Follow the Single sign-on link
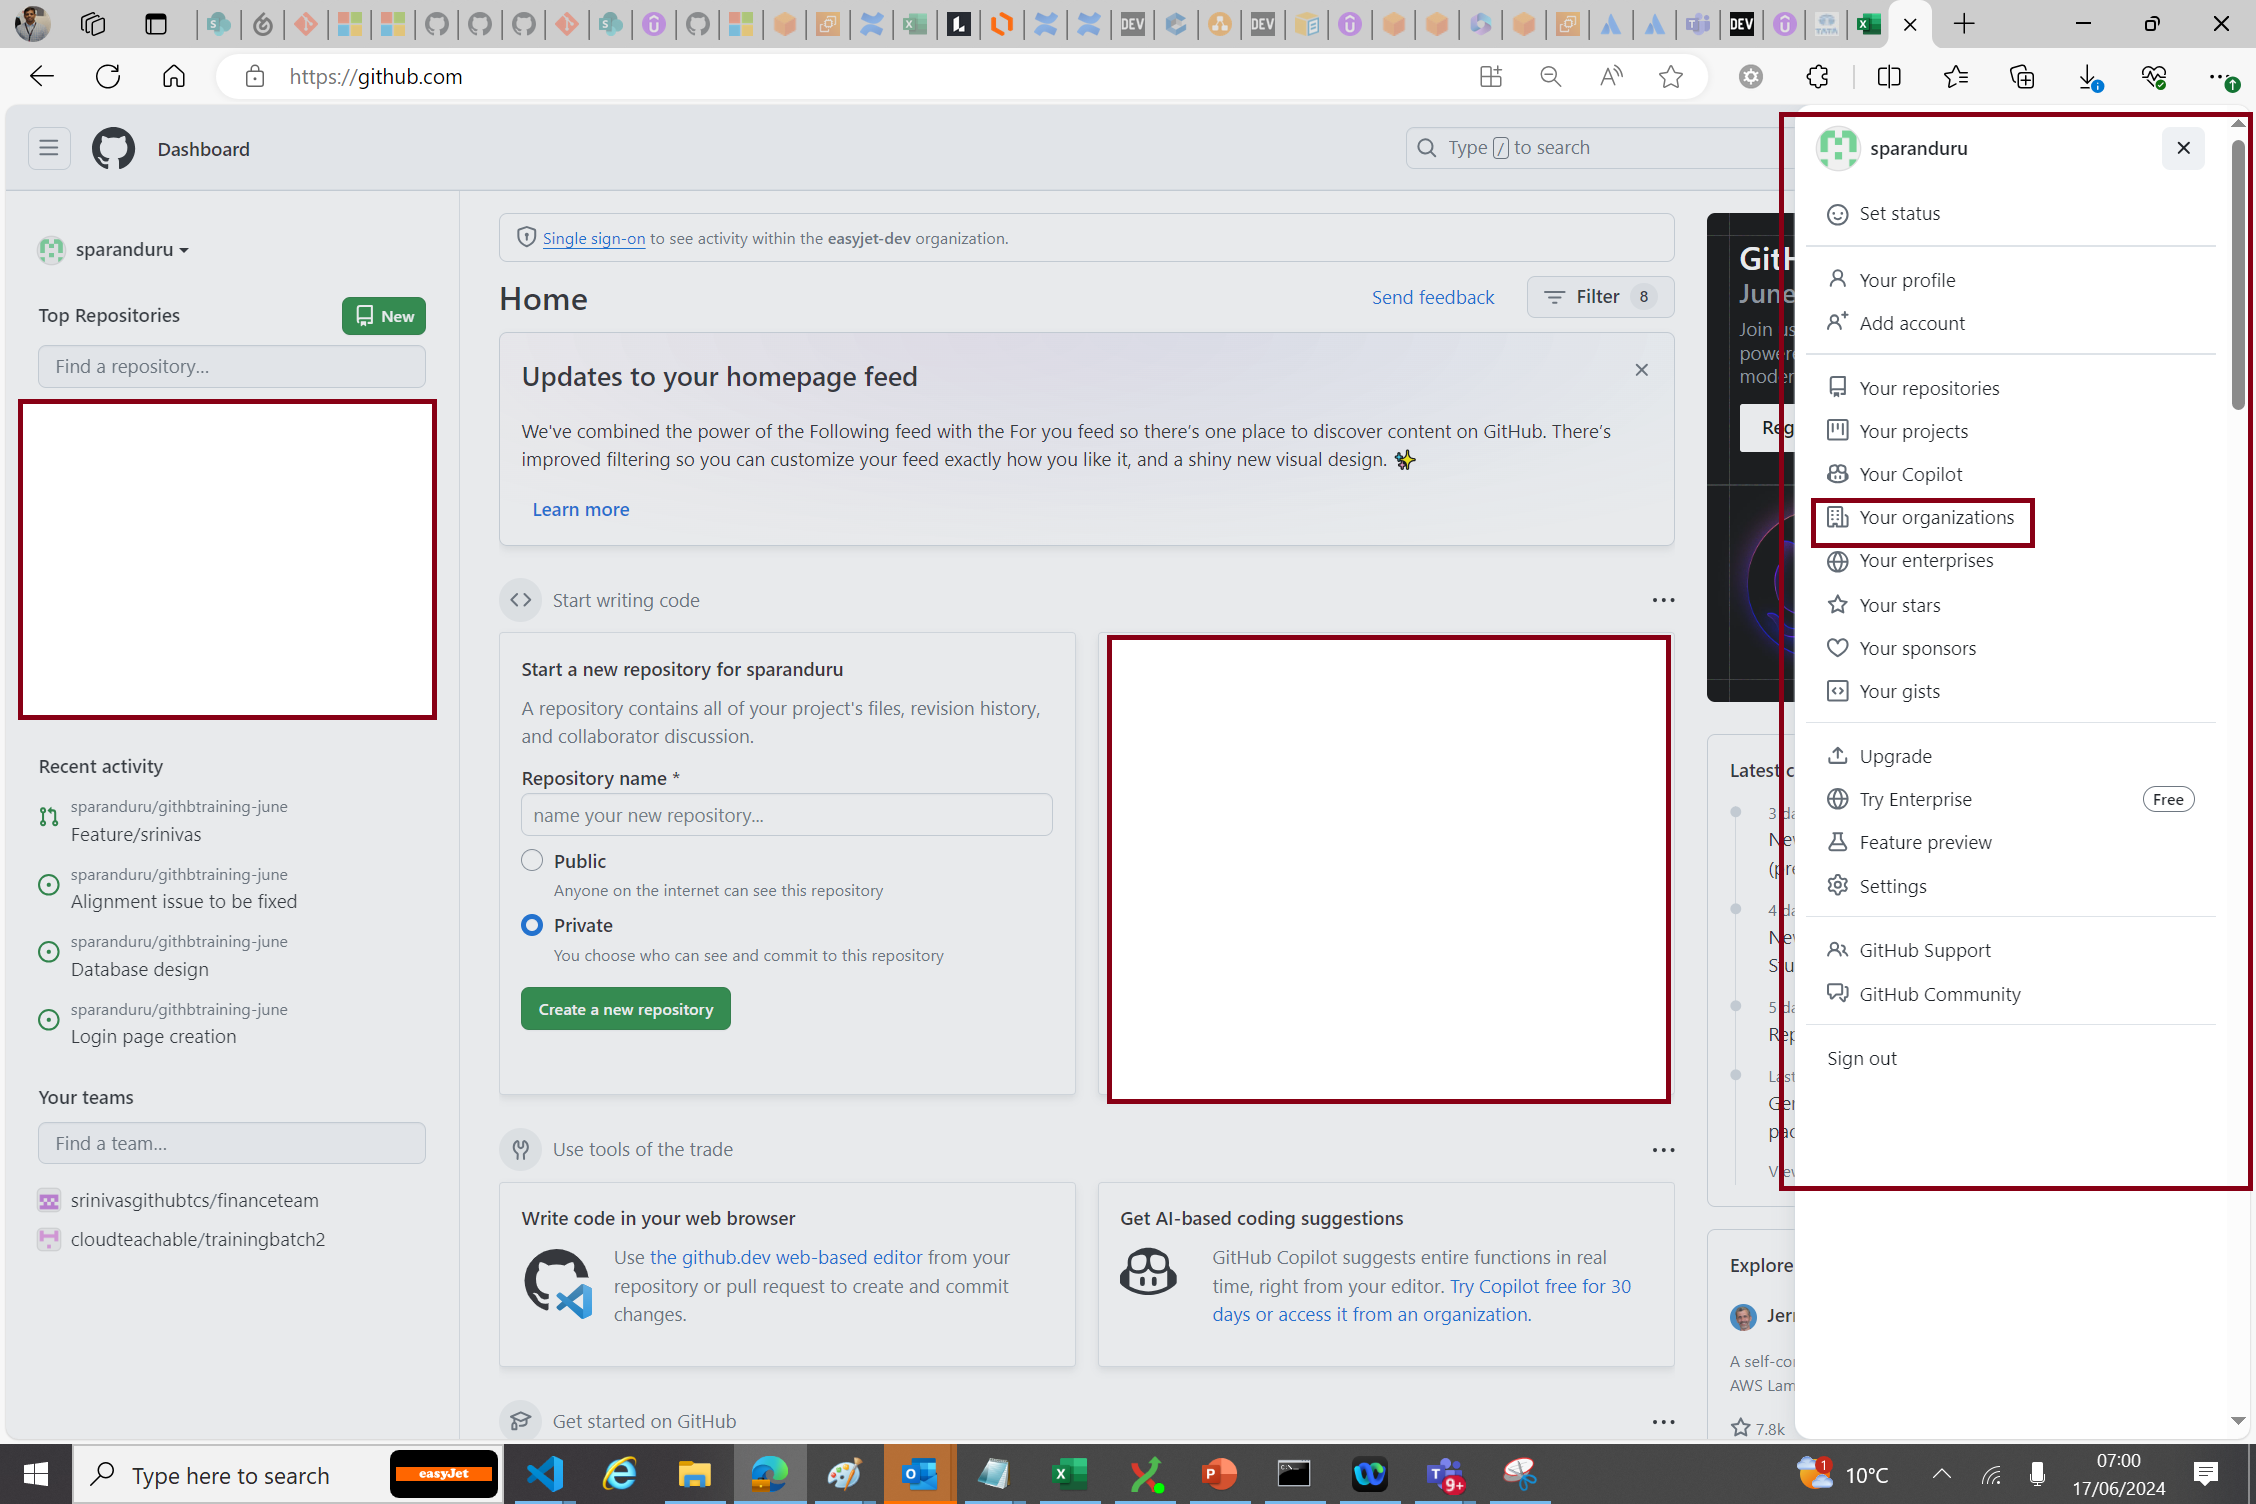The height and width of the screenshot is (1504, 2256). 594,239
